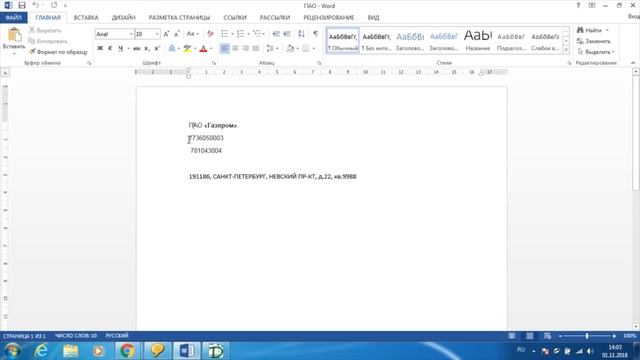Open the font size 10 dropdown
This screenshot has height=360, width=640.
click(x=157, y=34)
